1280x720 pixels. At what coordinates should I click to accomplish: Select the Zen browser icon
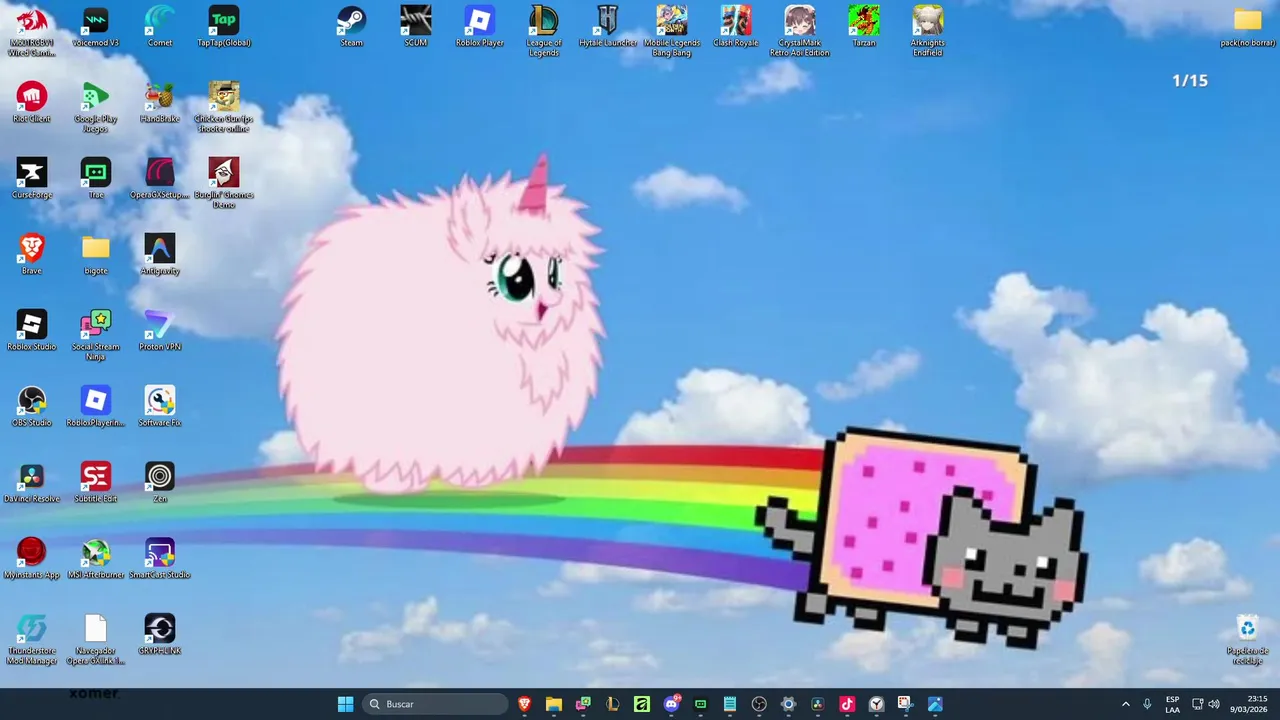159,483
